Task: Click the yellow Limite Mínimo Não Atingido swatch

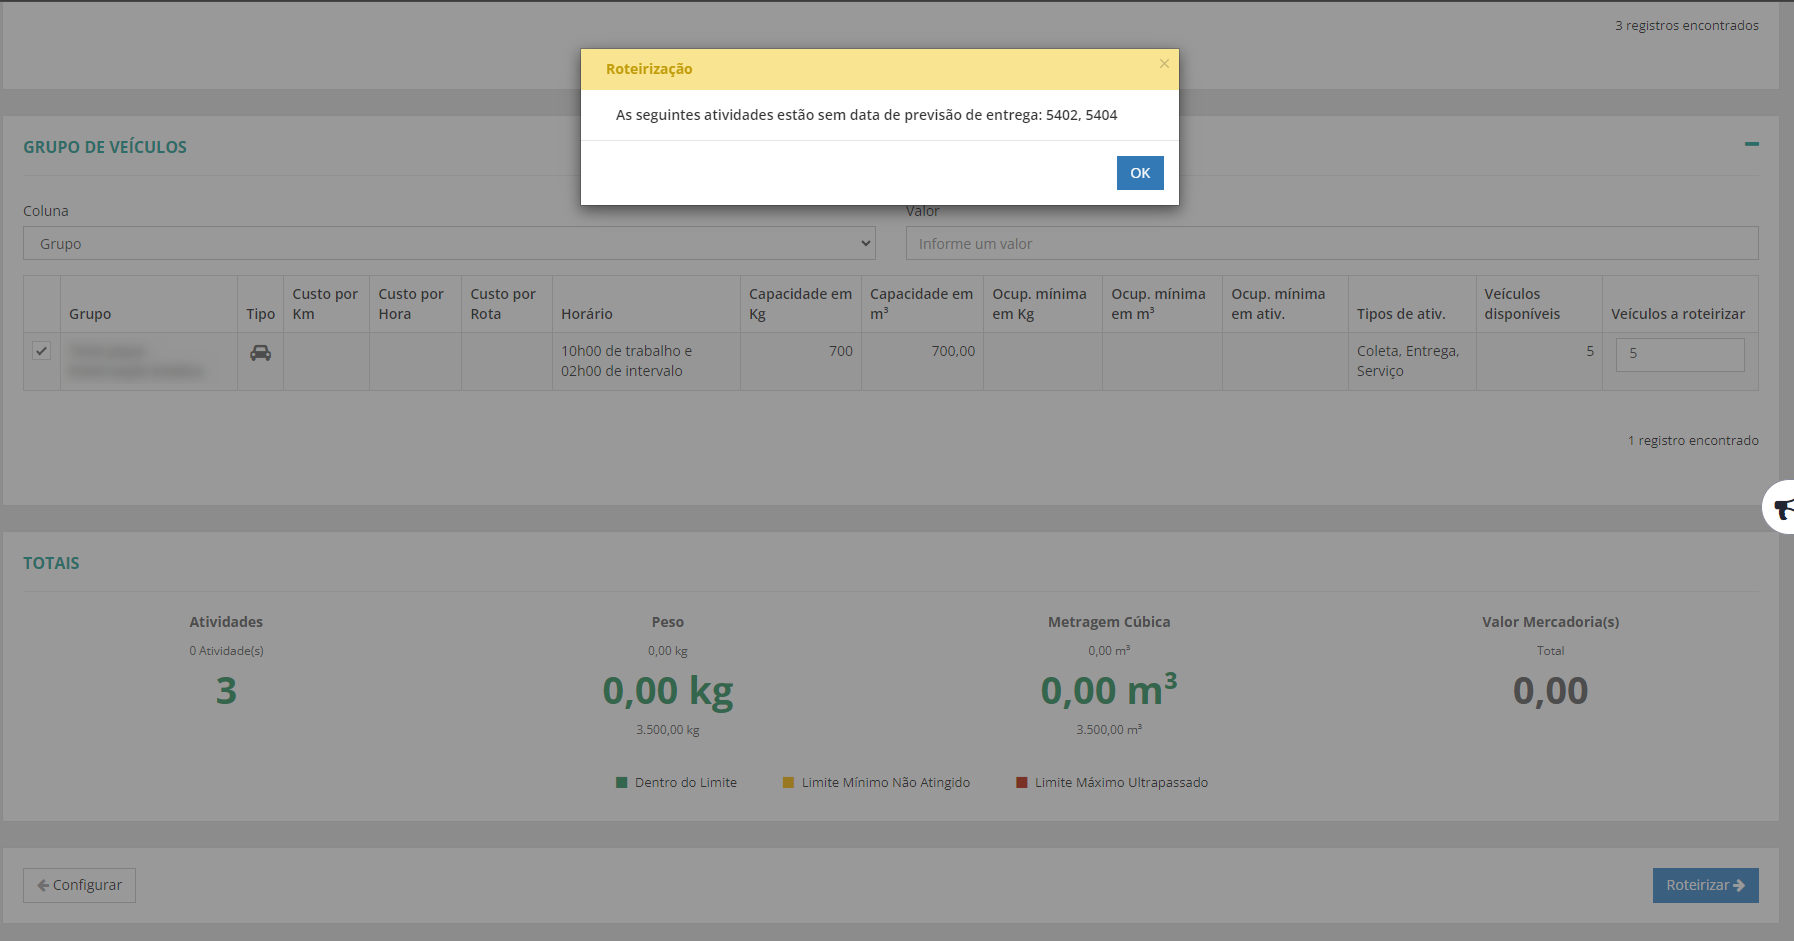Action: pyautogui.click(x=788, y=783)
